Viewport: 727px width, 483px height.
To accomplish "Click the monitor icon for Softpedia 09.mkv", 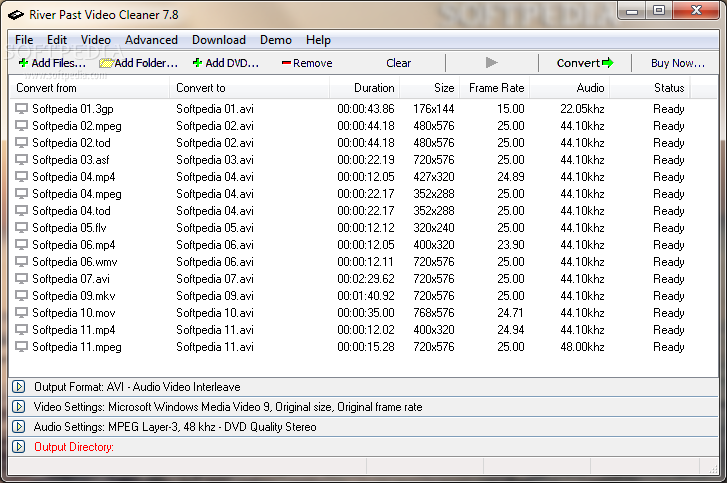I will point(21,296).
